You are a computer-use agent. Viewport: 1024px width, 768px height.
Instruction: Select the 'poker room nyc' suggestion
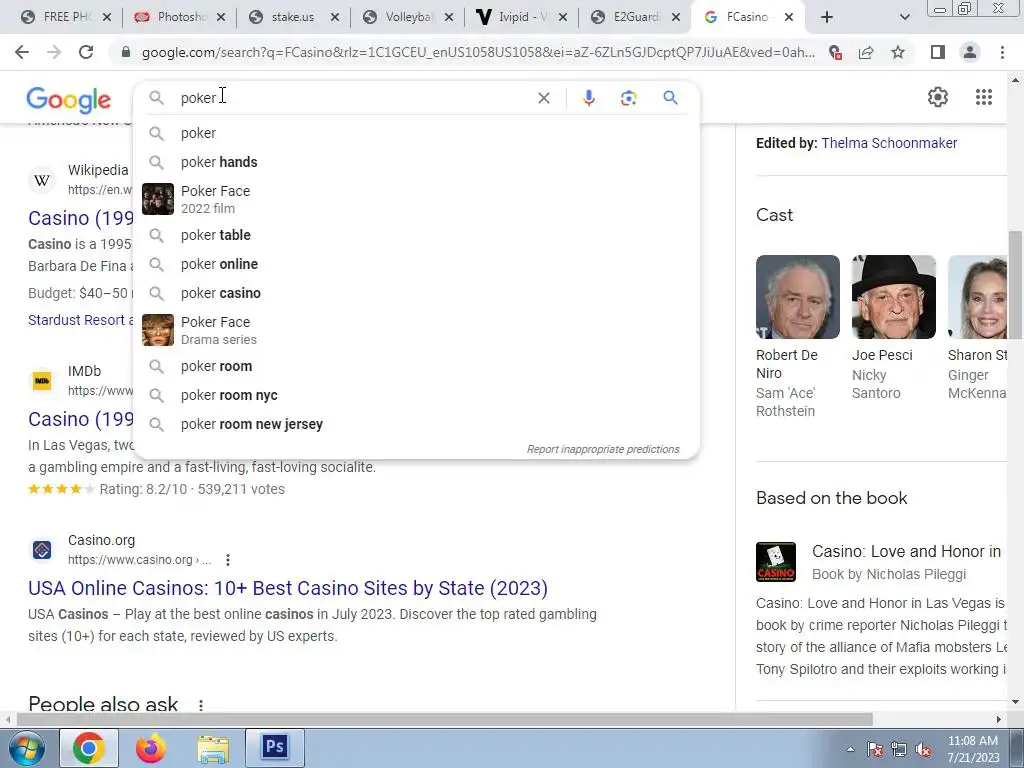[416, 395]
